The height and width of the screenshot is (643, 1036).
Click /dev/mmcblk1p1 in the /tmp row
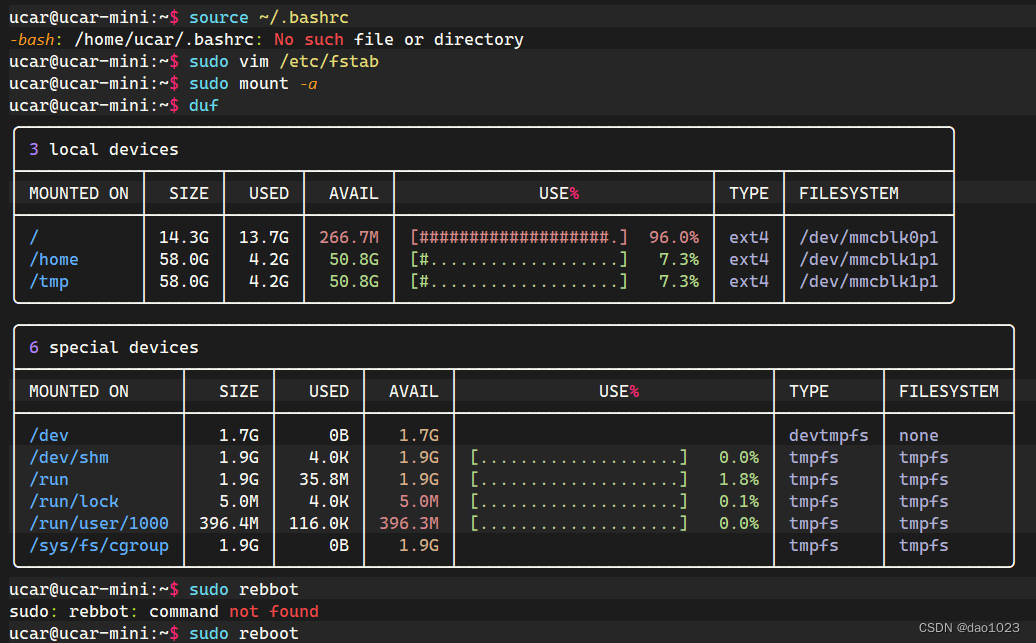click(868, 282)
